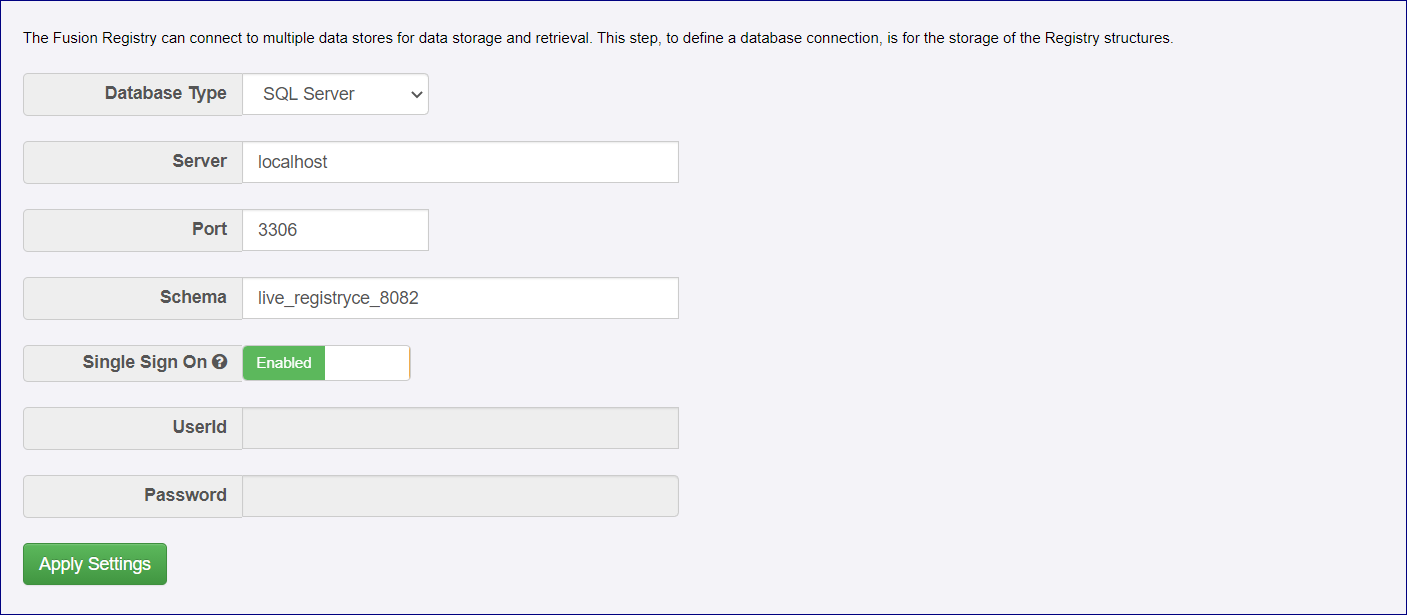Click the Port label
1407x615 pixels.
coord(209,229)
